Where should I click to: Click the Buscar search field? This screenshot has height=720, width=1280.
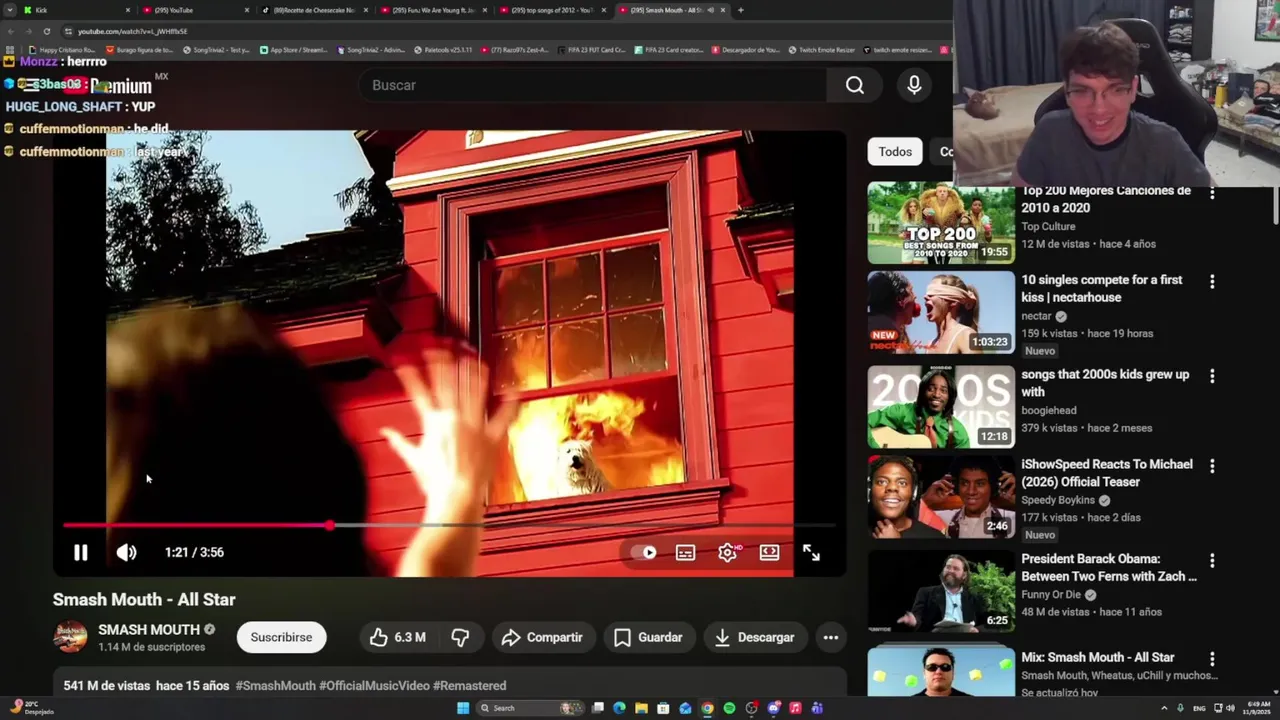point(593,85)
